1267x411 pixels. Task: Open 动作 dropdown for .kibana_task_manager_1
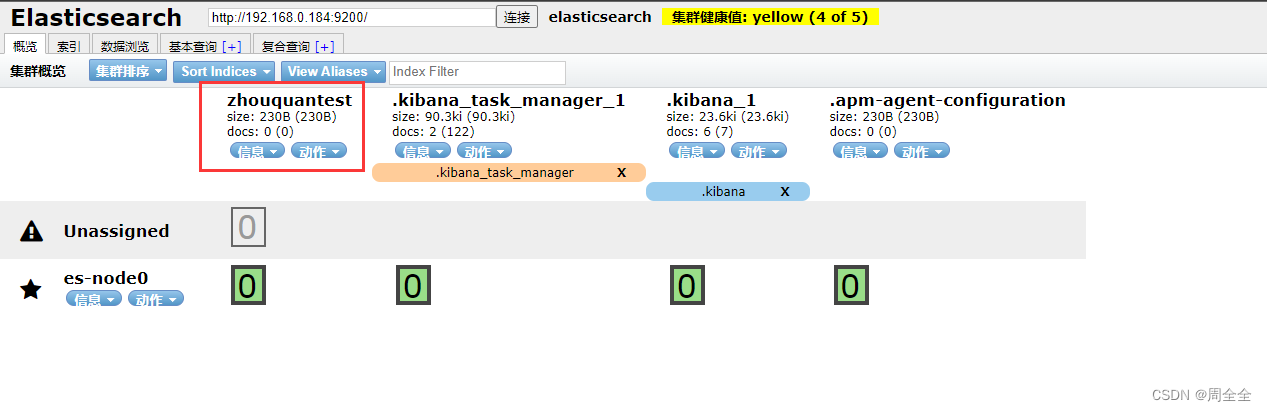[x=484, y=151]
